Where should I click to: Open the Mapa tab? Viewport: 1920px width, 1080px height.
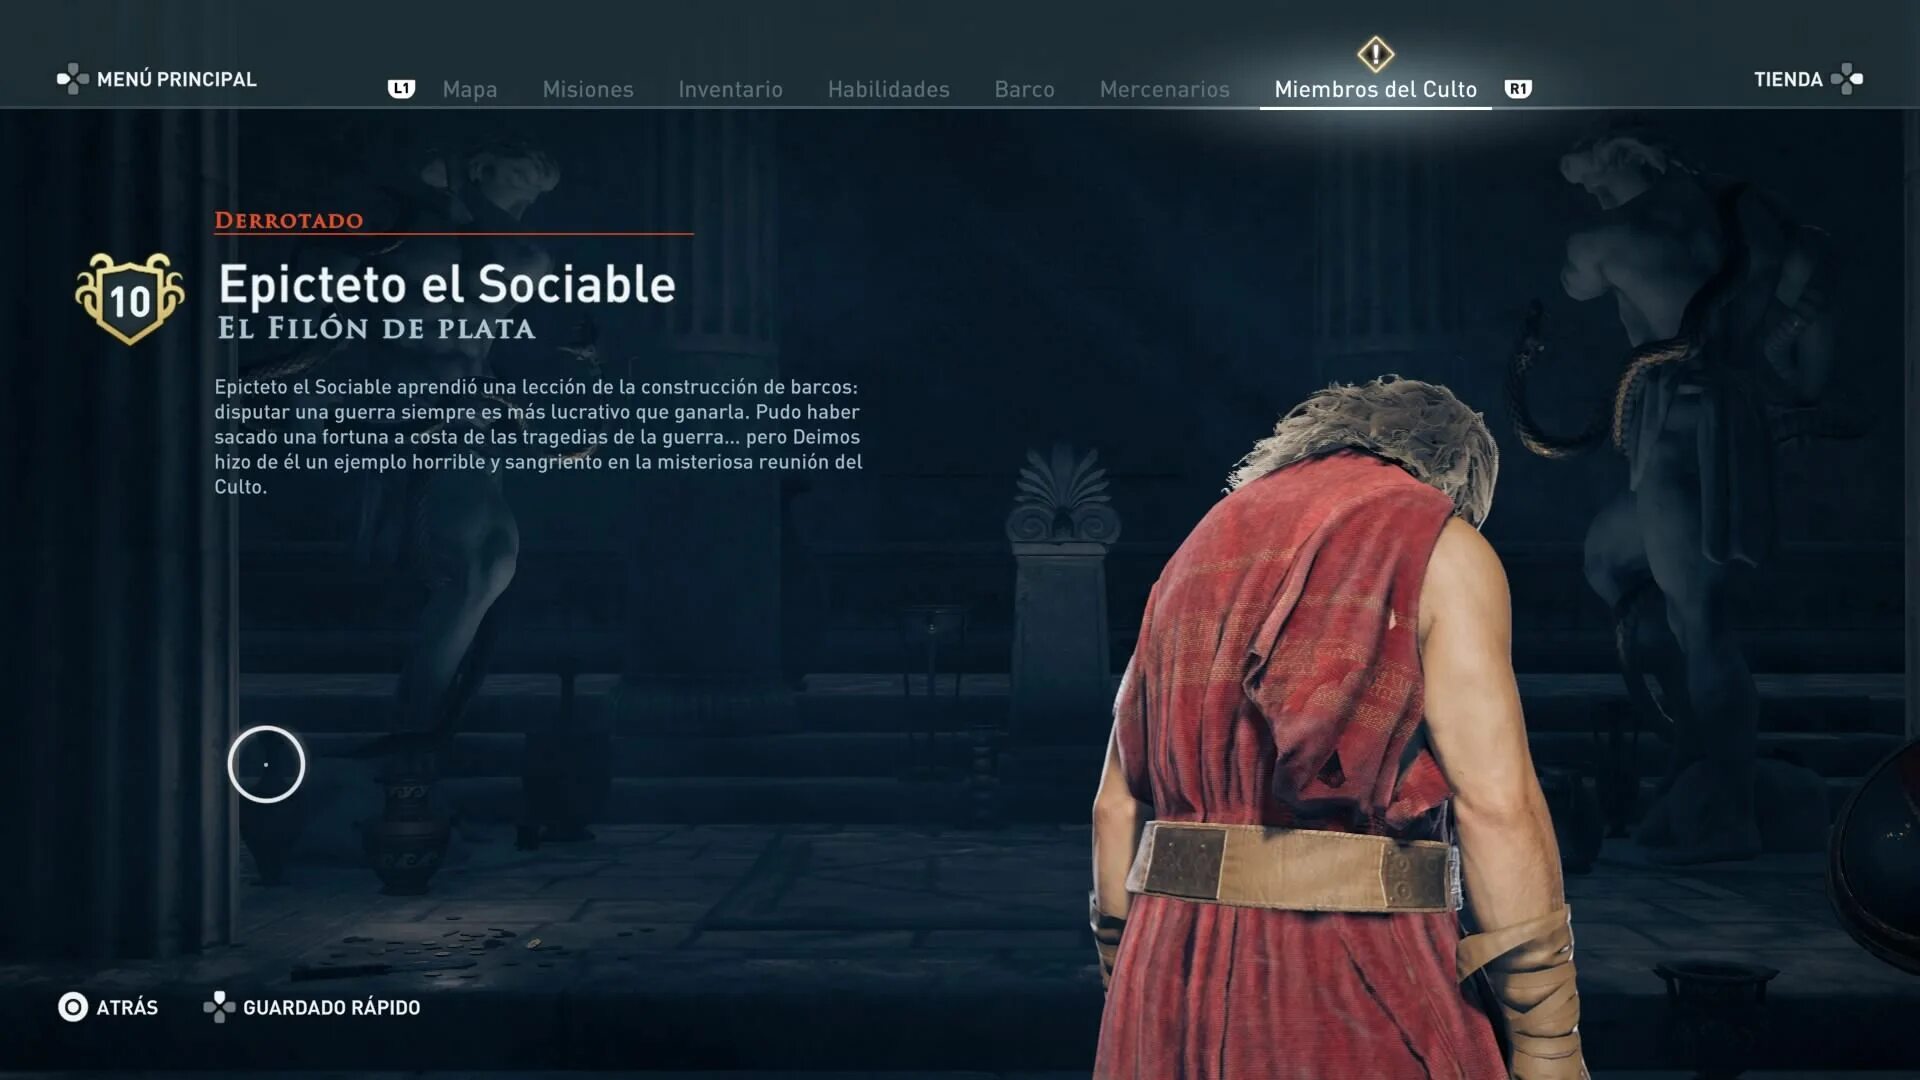click(470, 89)
